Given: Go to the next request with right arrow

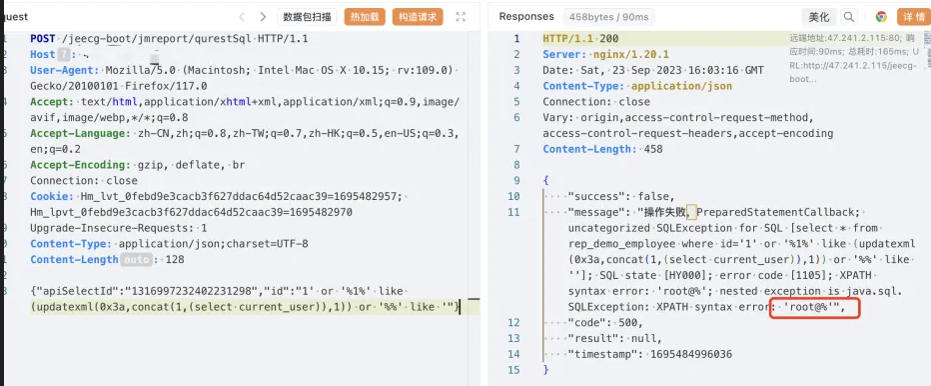Looking at the screenshot, I should [x=263, y=17].
